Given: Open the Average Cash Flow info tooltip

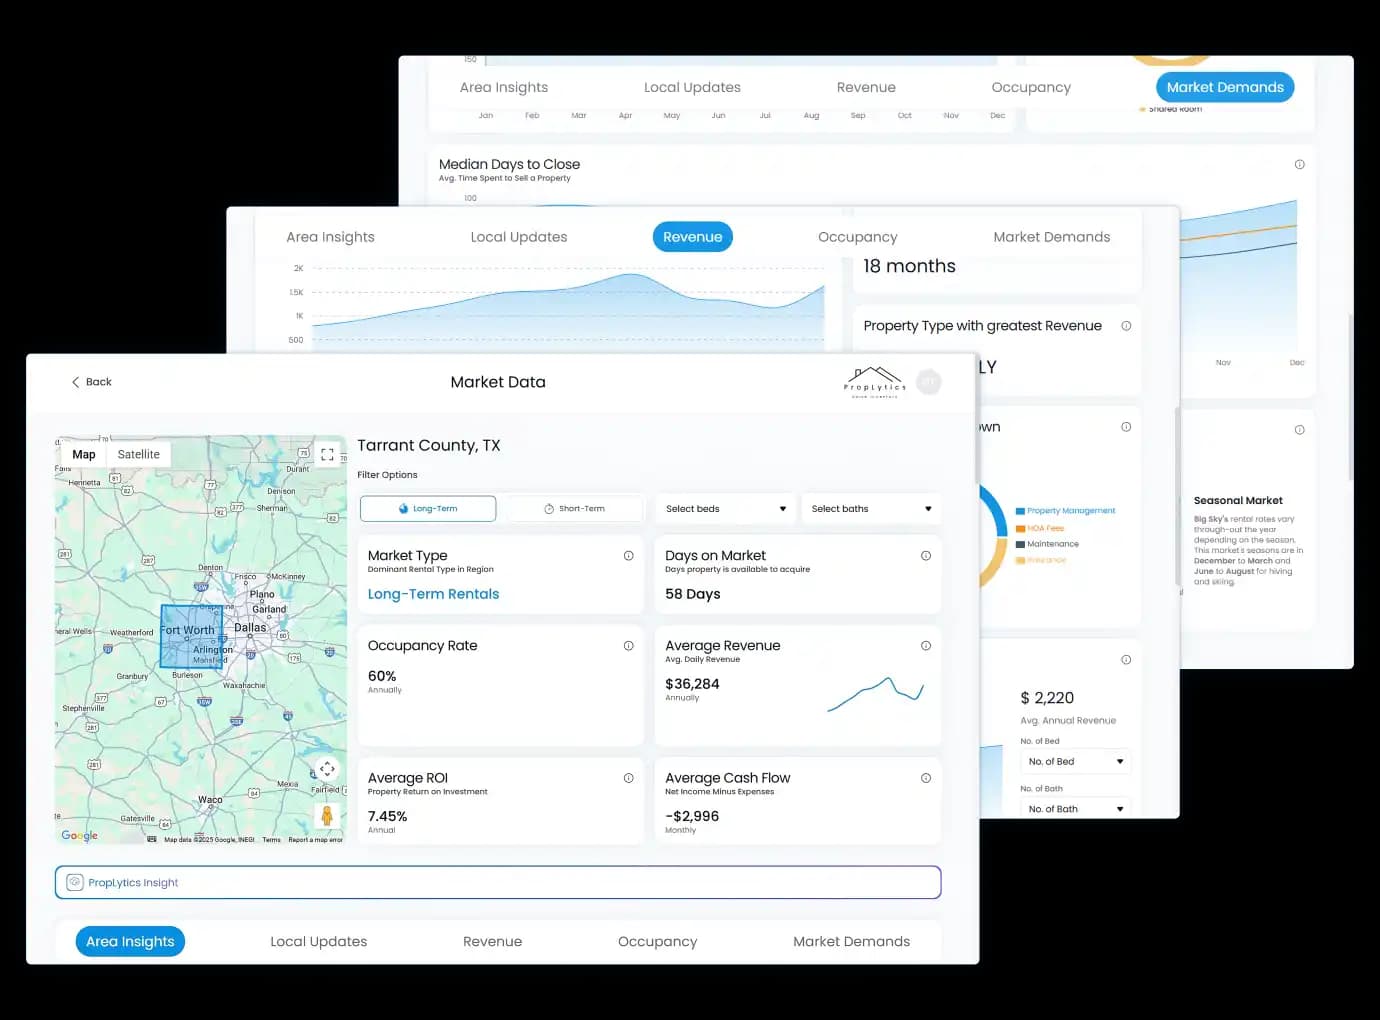Looking at the screenshot, I should (x=925, y=777).
